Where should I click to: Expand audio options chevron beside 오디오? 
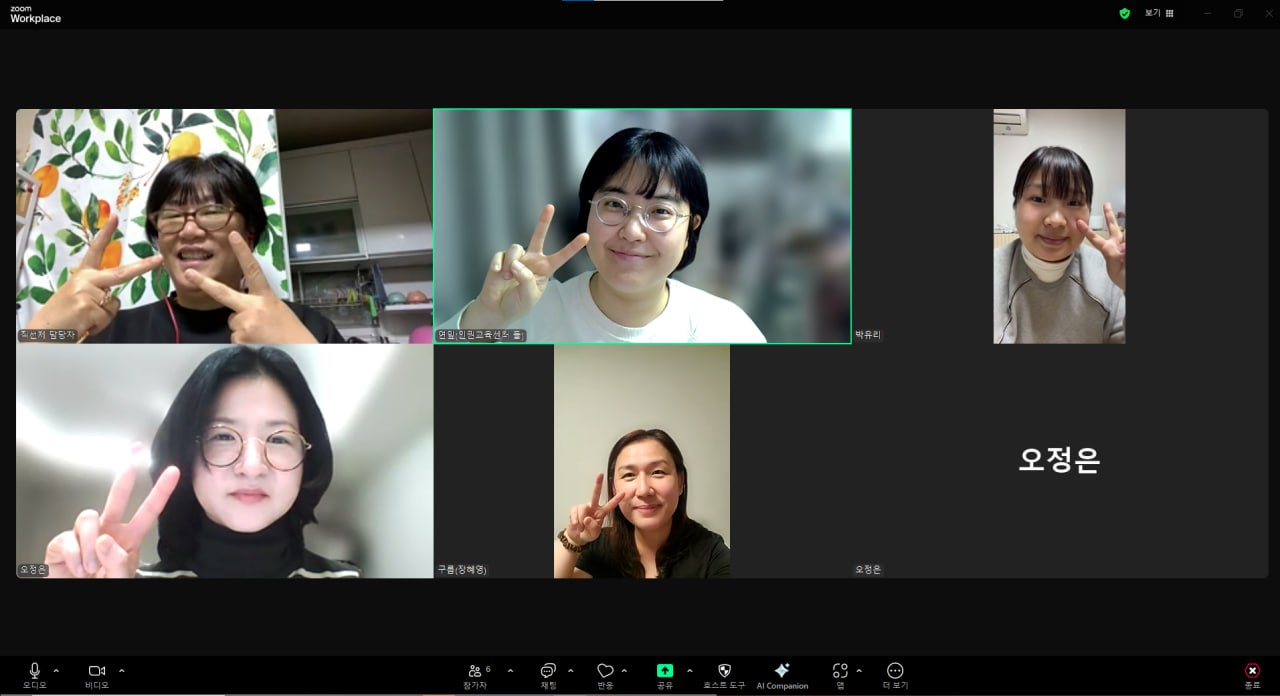56,670
